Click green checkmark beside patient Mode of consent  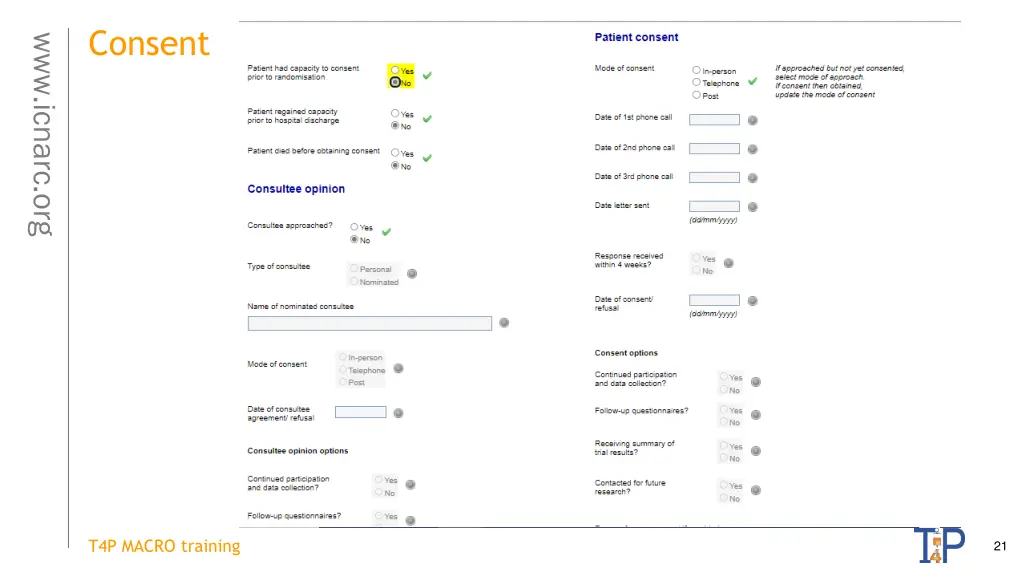[753, 82]
